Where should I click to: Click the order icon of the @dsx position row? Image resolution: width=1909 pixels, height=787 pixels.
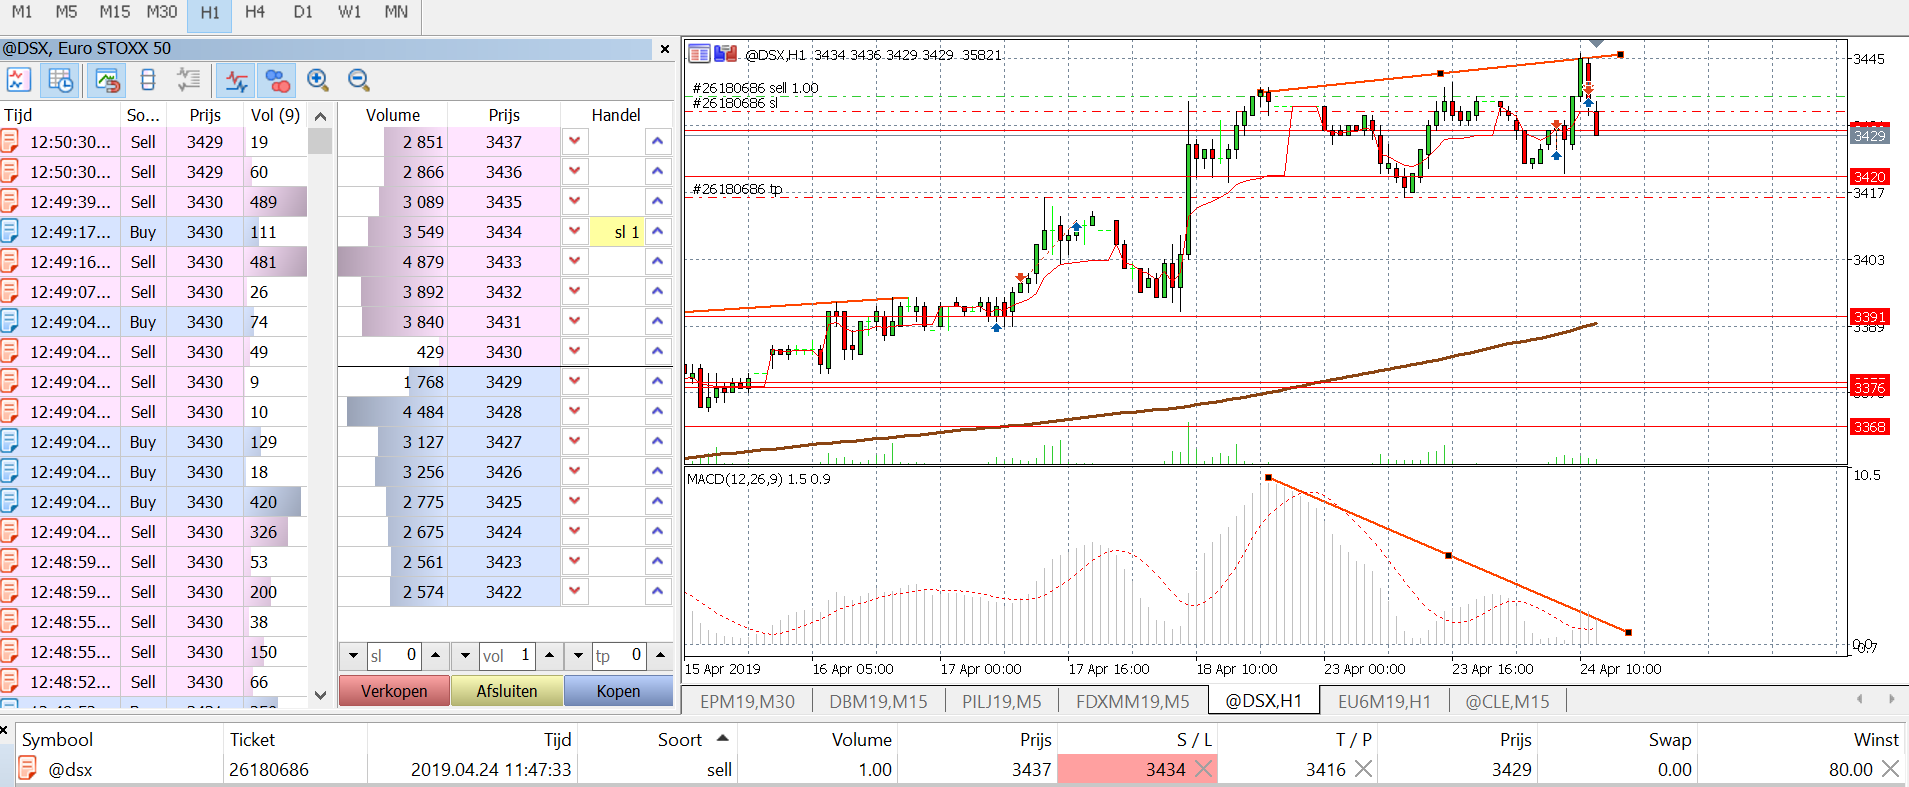28,769
